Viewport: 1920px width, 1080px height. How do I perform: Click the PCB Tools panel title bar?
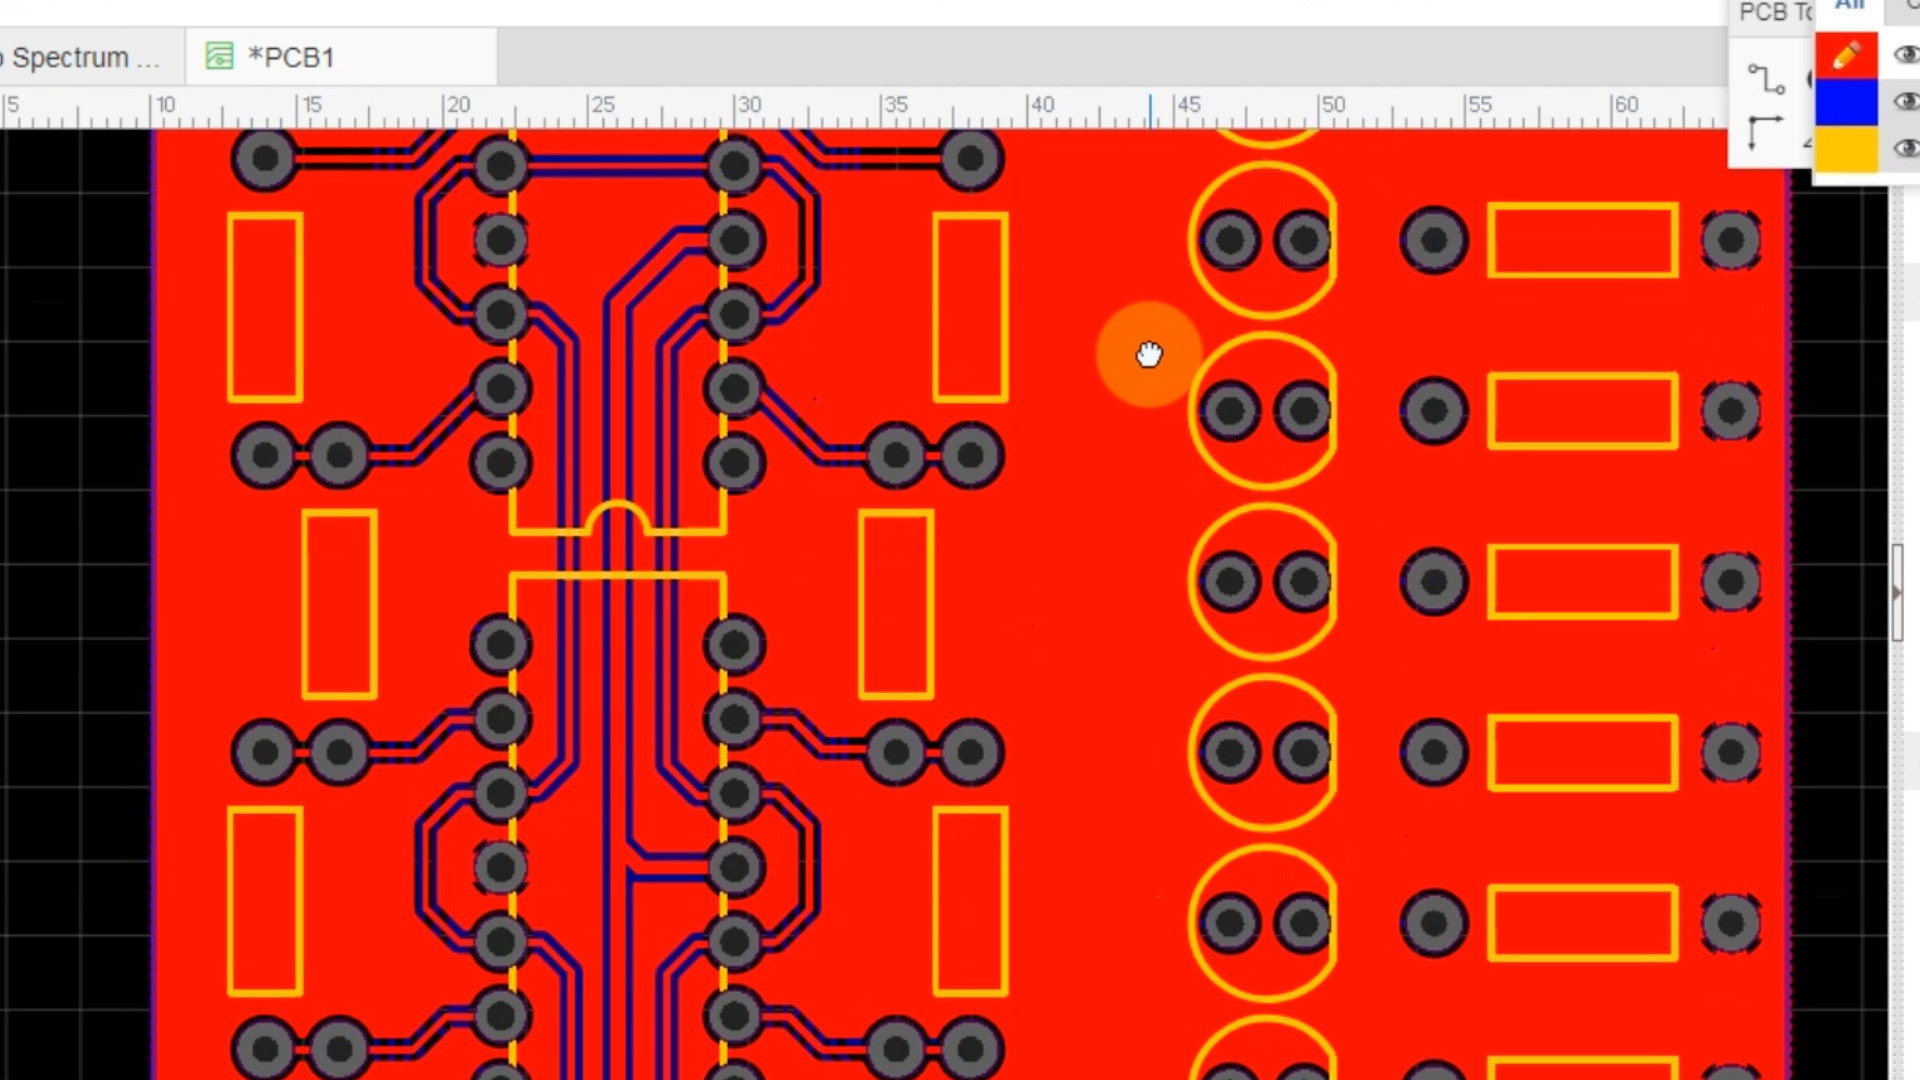1772,14
